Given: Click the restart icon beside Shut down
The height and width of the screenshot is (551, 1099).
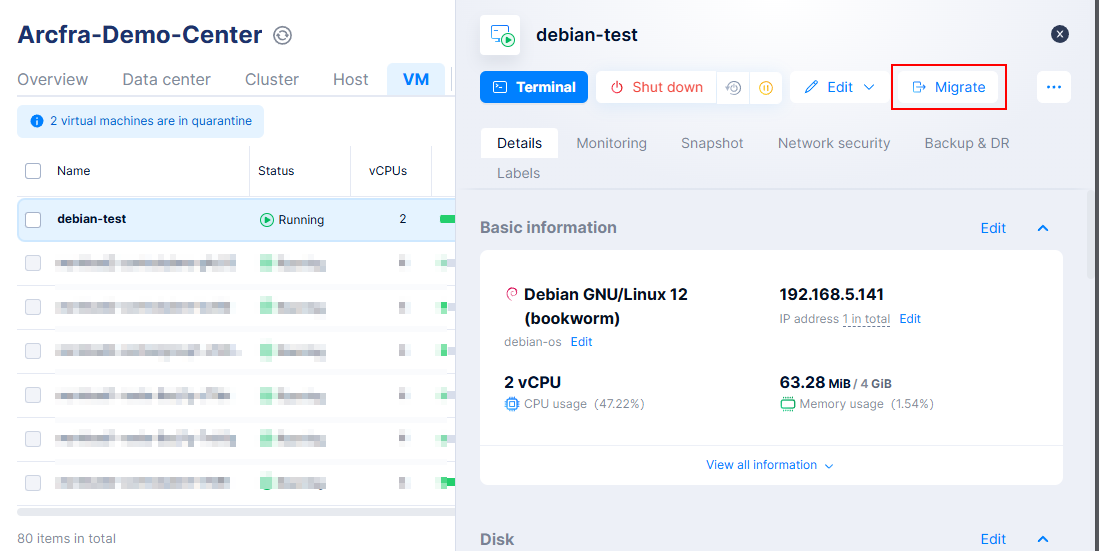Looking at the screenshot, I should (734, 87).
